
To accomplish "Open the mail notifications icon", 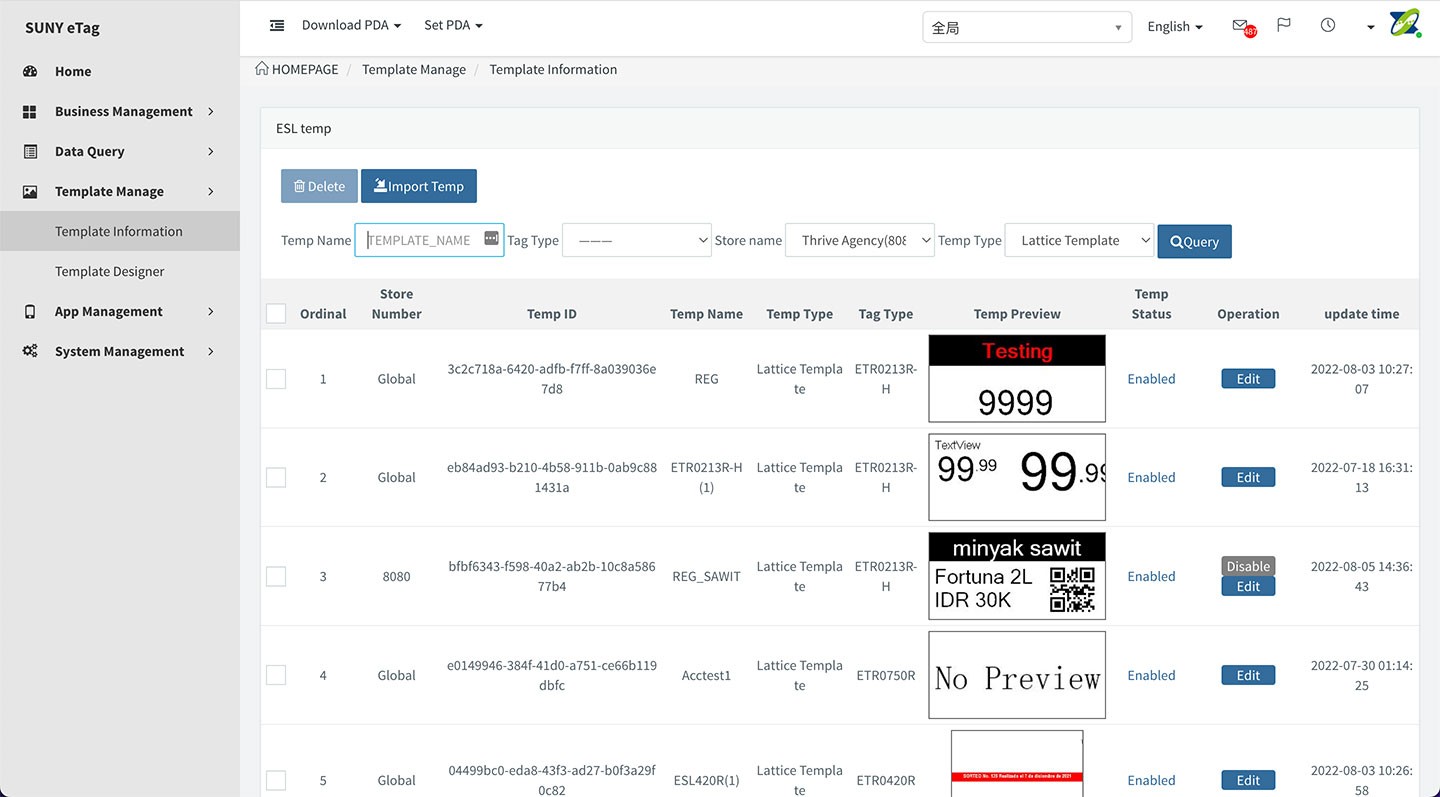I will [1240, 26].
